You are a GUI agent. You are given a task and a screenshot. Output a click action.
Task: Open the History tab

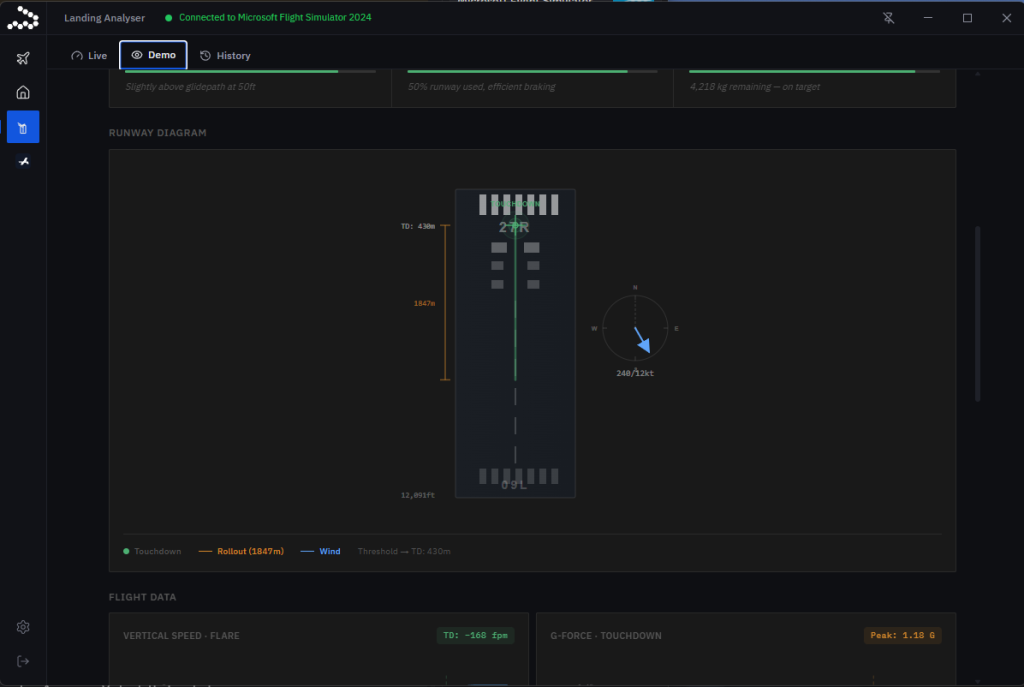point(225,56)
